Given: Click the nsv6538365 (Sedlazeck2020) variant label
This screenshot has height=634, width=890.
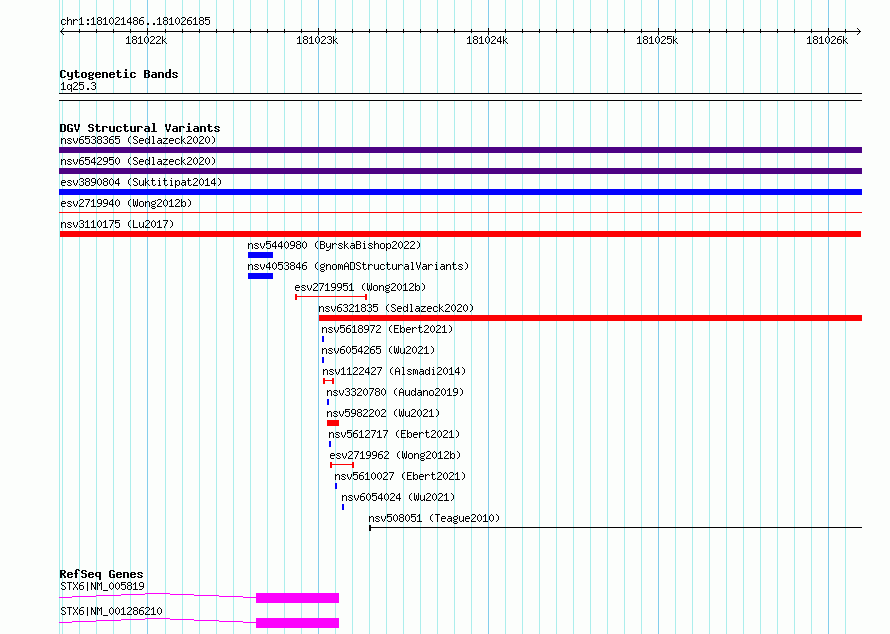Looking at the screenshot, I should point(138,140).
